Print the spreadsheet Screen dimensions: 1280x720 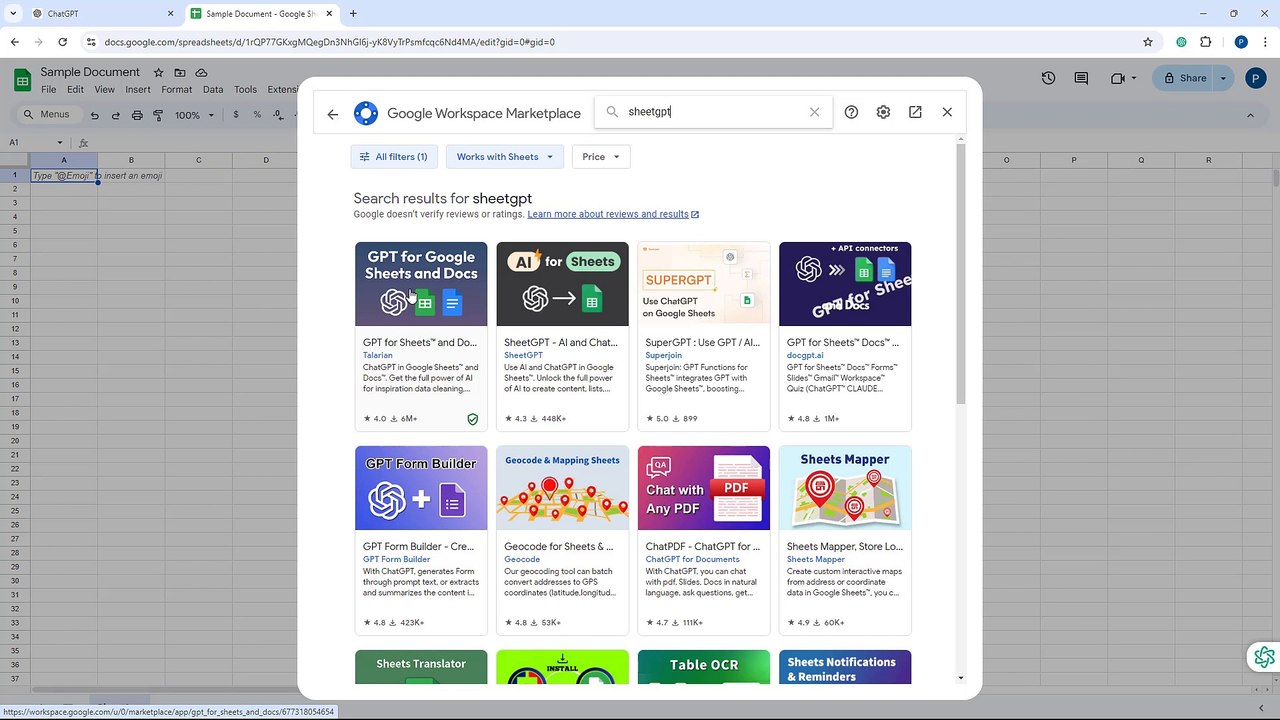[137, 115]
